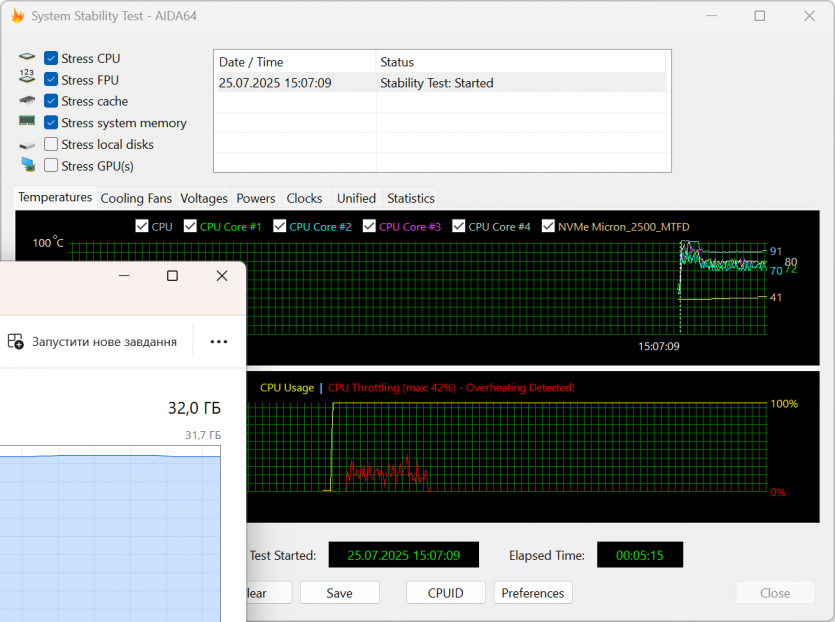Enable the Stress local disks checkbox

point(51,145)
